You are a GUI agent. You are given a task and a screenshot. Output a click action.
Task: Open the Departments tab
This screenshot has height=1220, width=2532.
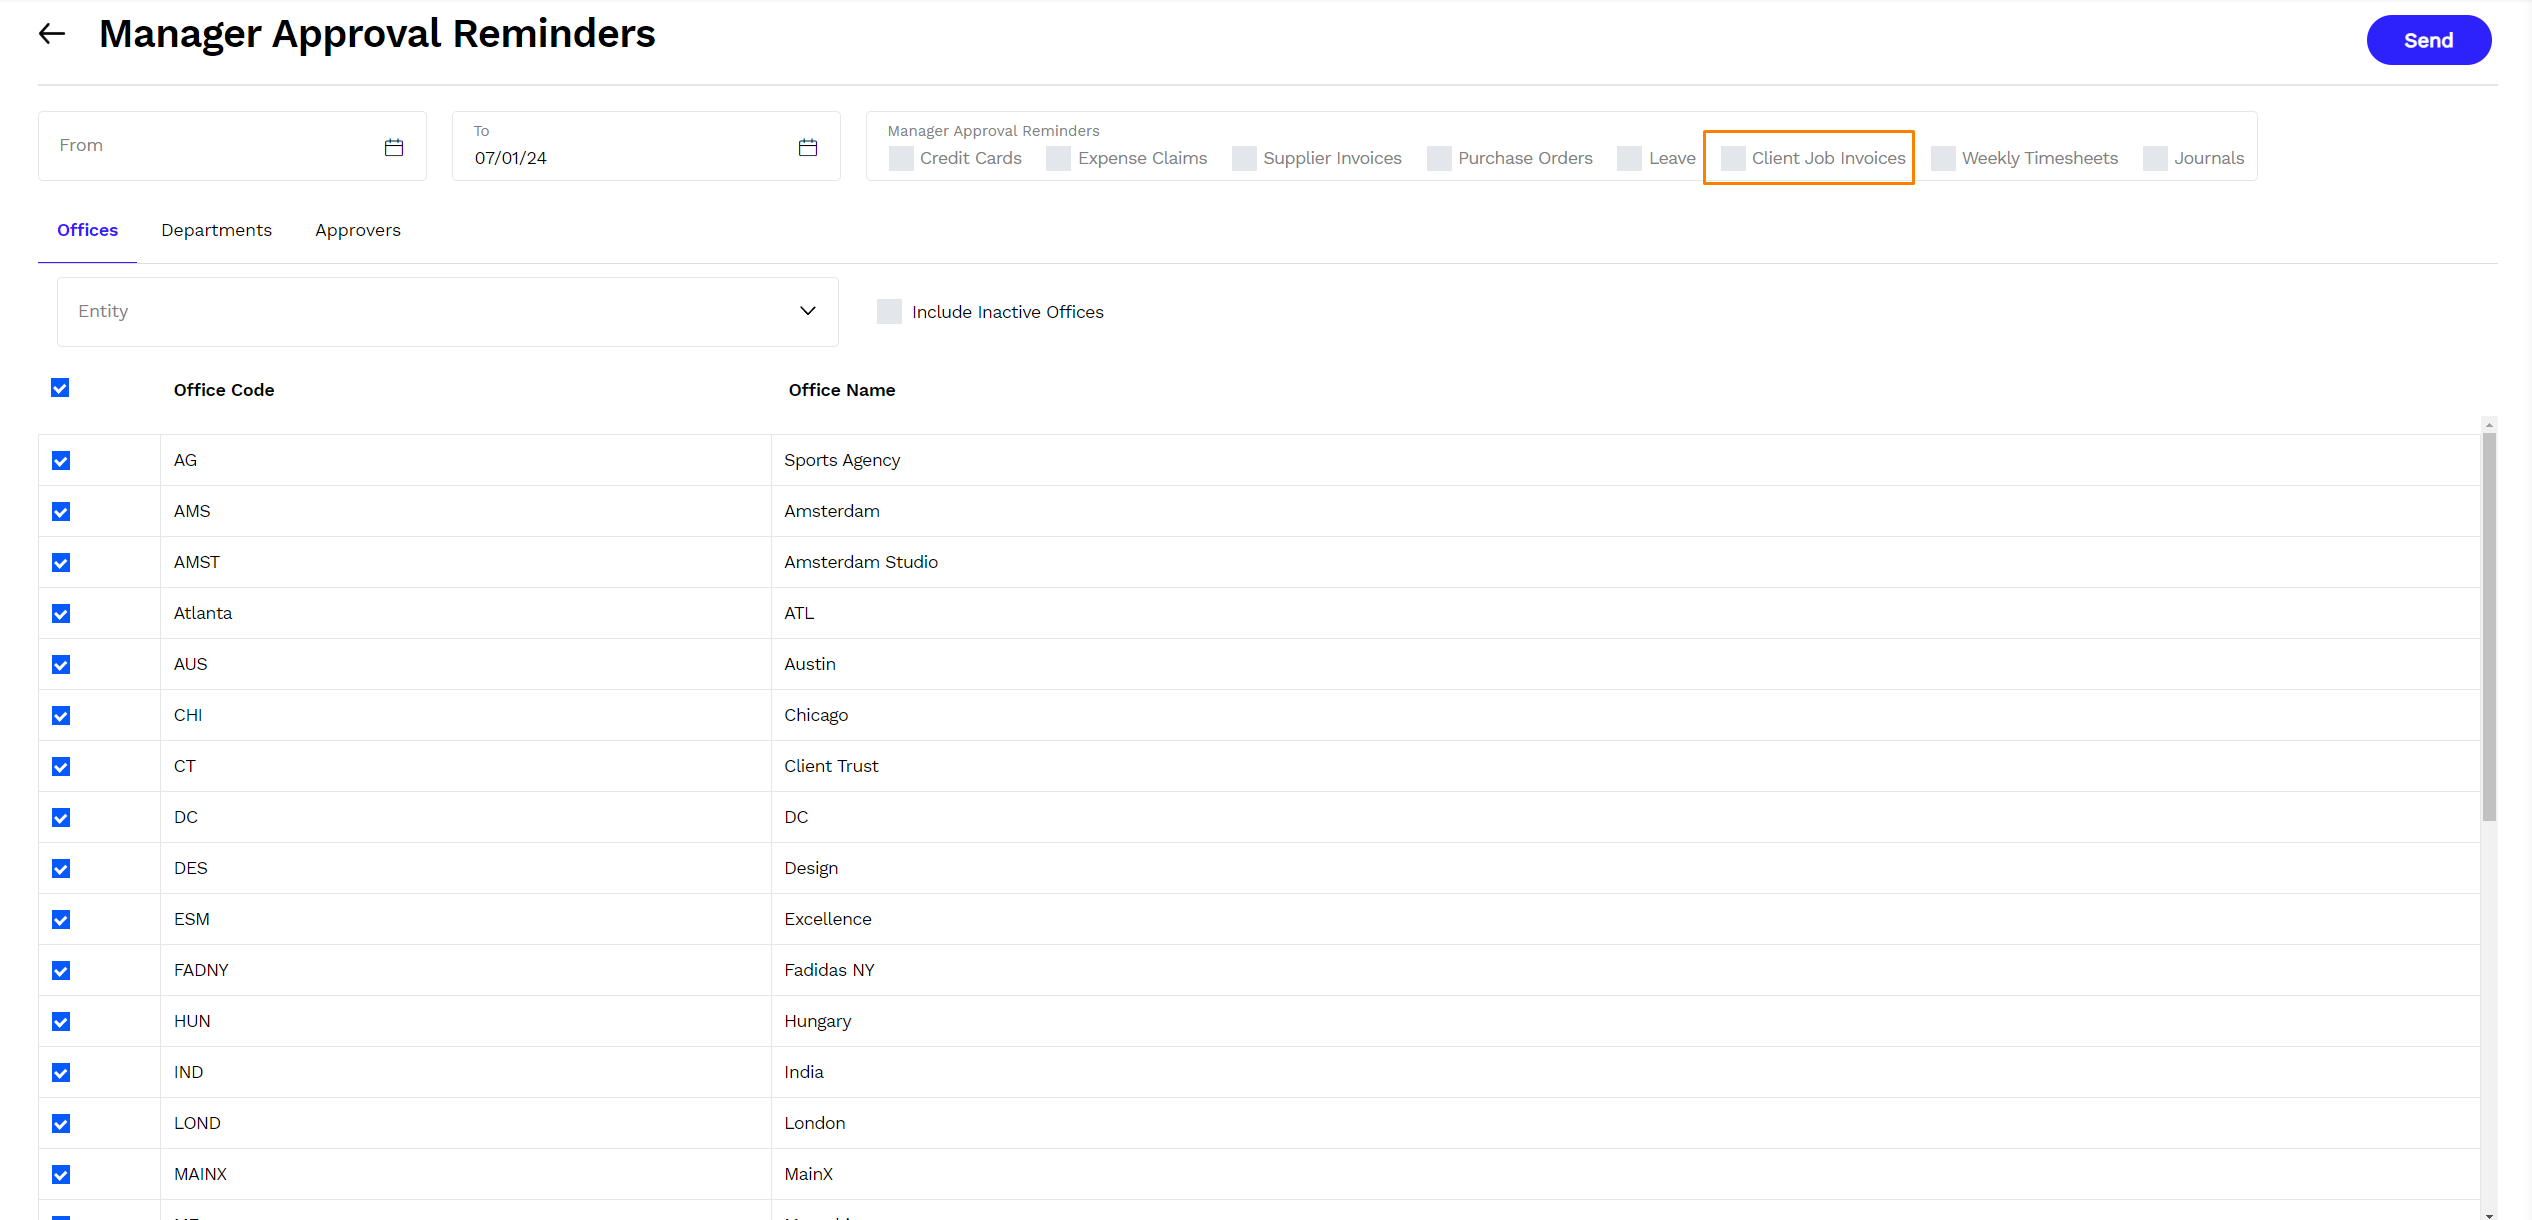point(216,230)
